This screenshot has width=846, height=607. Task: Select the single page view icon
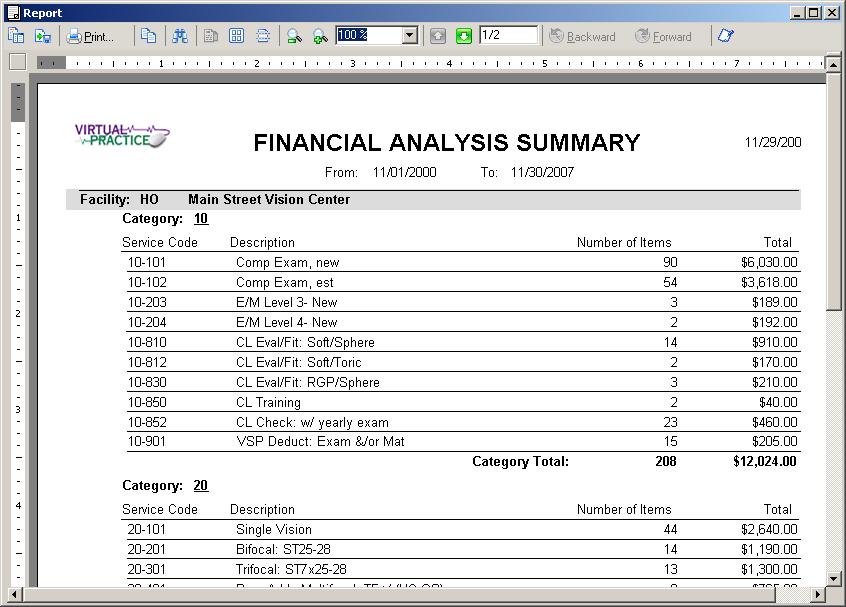click(211, 36)
